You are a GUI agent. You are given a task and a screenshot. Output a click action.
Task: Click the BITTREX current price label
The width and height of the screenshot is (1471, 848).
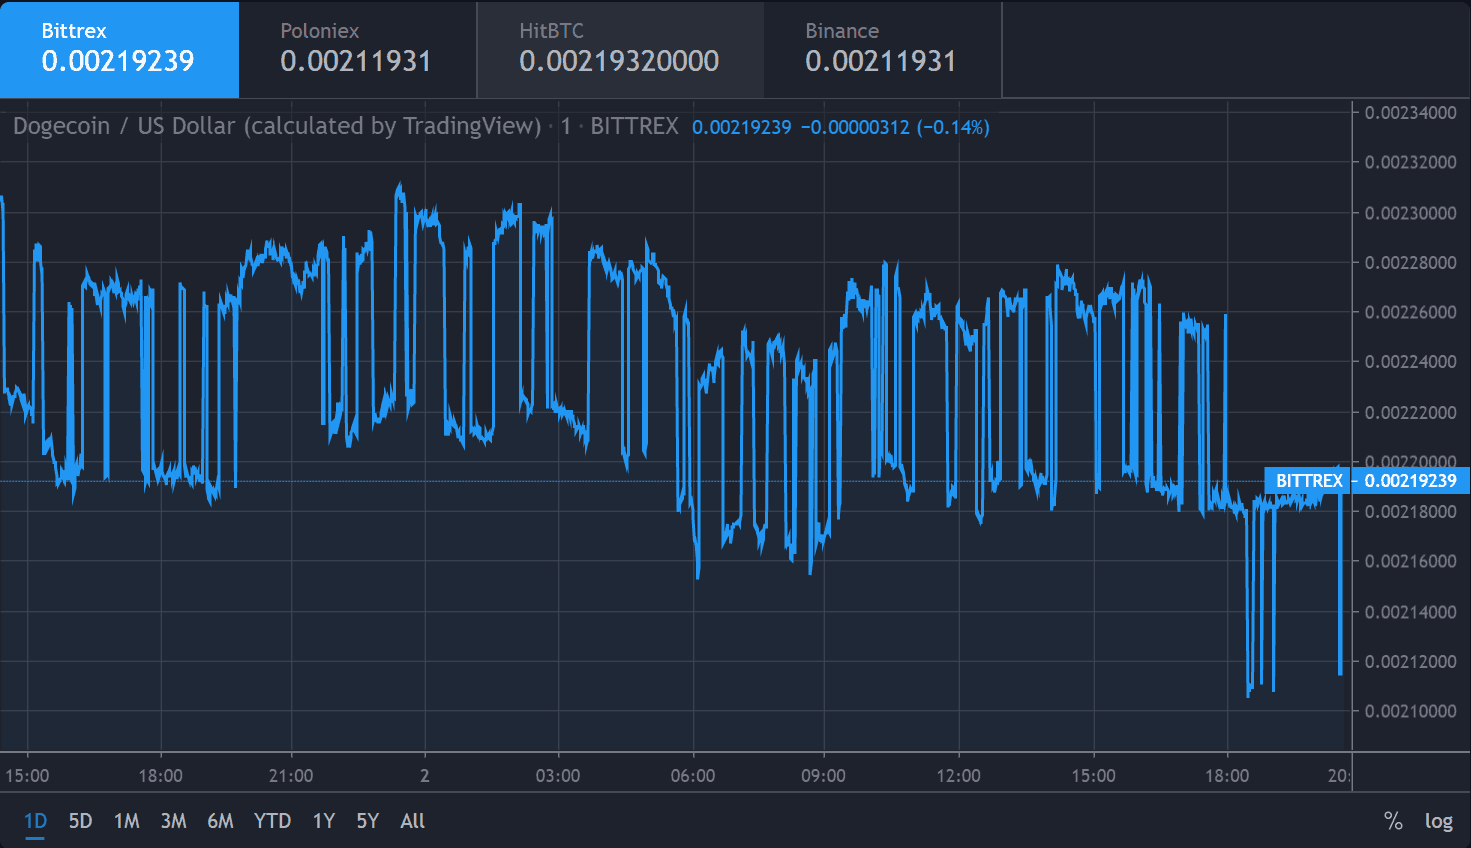click(1309, 481)
